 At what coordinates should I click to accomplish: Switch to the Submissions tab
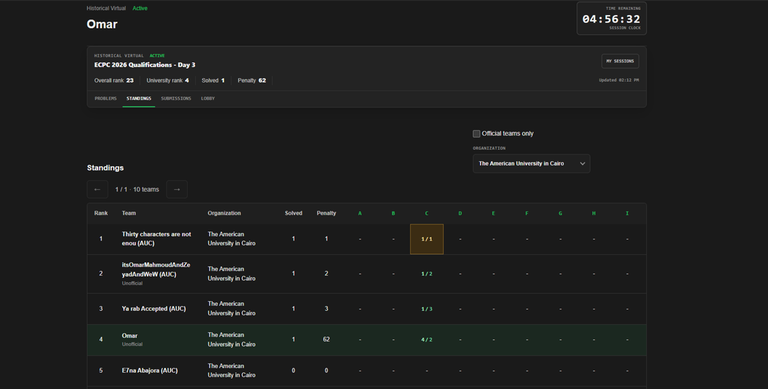point(176,98)
